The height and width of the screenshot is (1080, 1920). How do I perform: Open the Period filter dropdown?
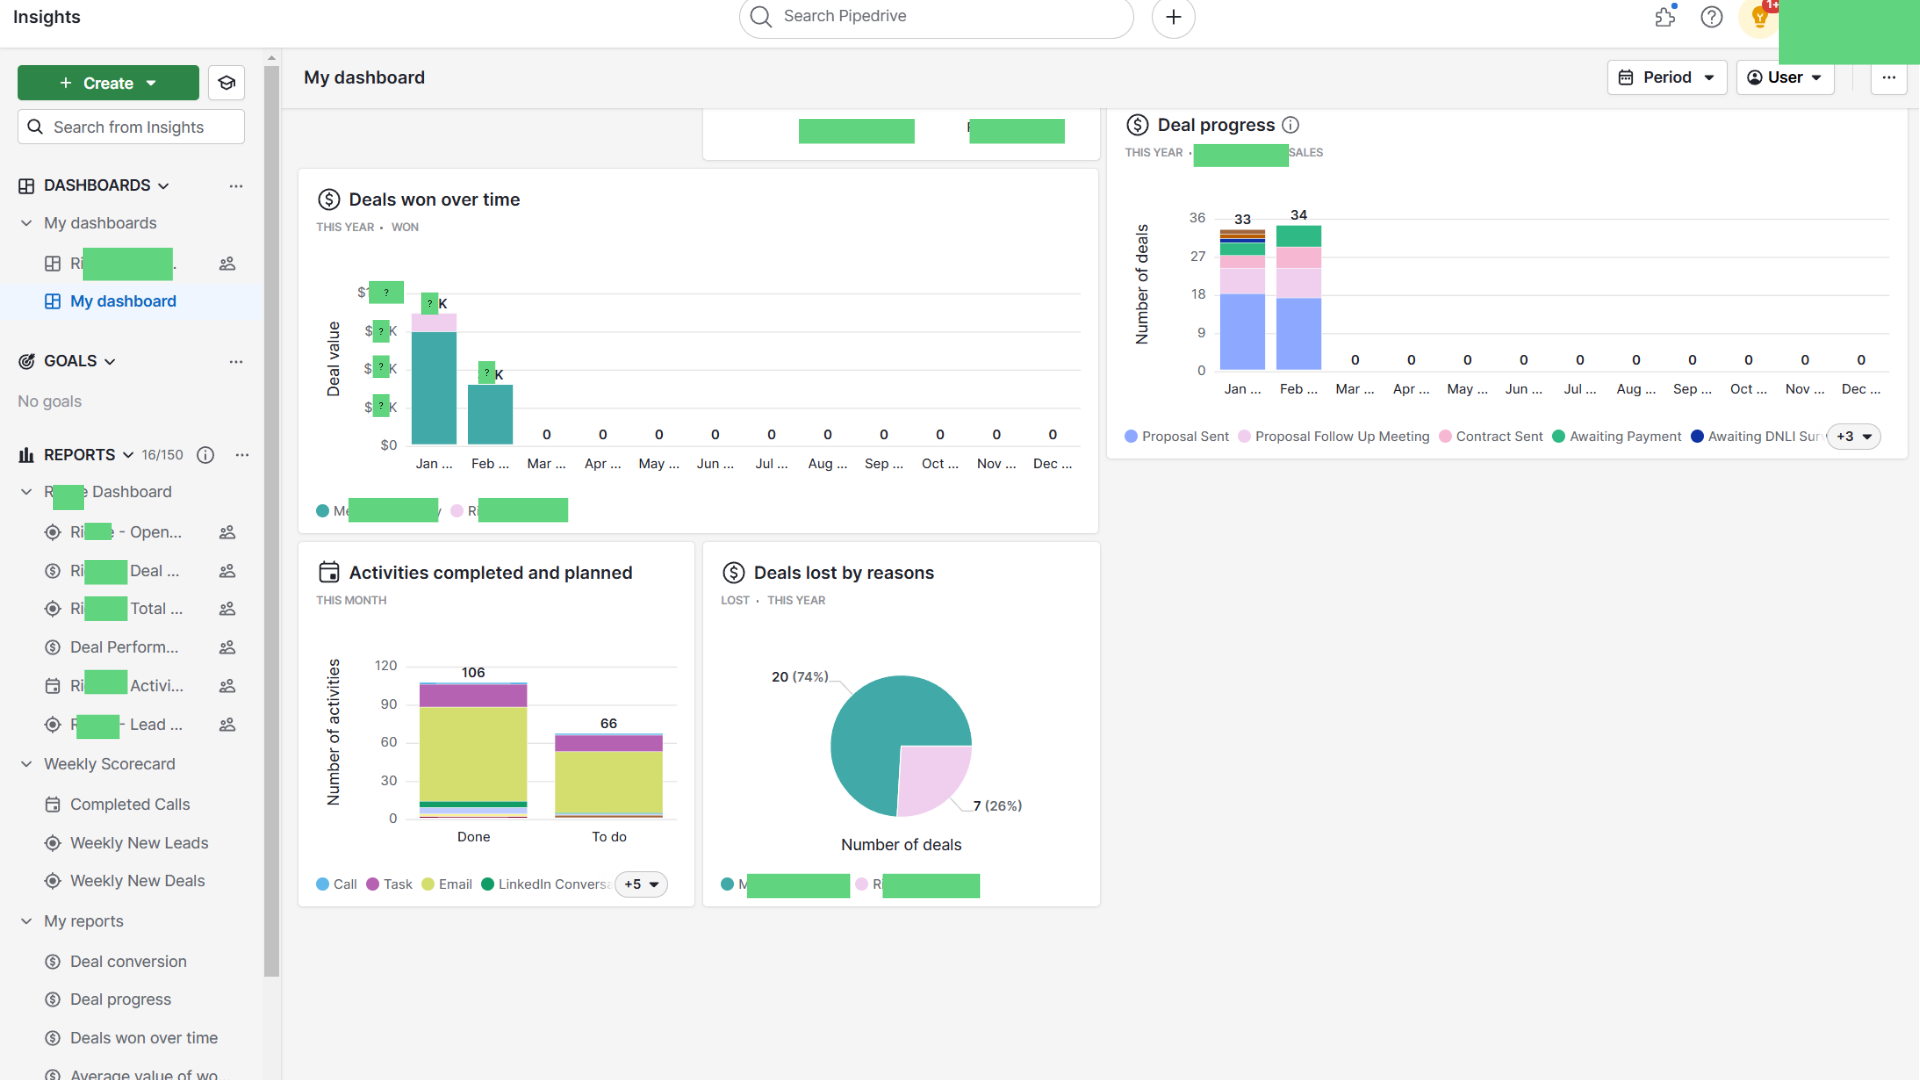1666,77
